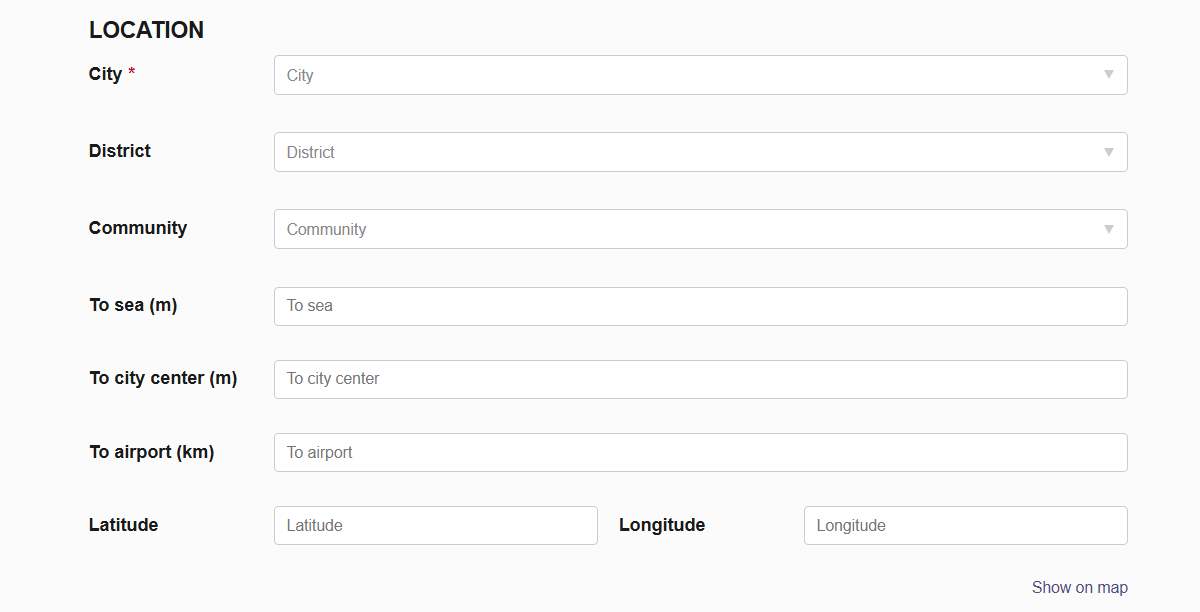This screenshot has width=1200, height=612.
Task: Open the Show on map link
Action: pyautogui.click(x=1079, y=587)
